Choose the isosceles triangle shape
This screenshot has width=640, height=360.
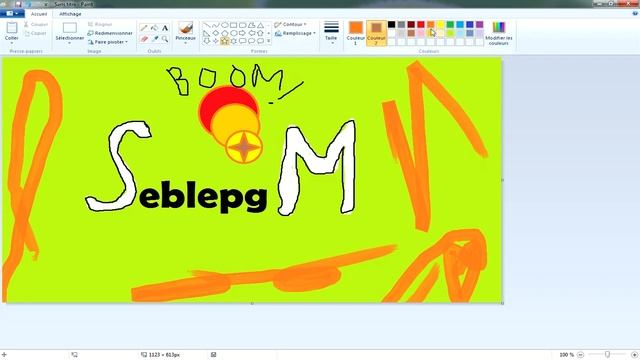pyautogui.click(x=260, y=25)
